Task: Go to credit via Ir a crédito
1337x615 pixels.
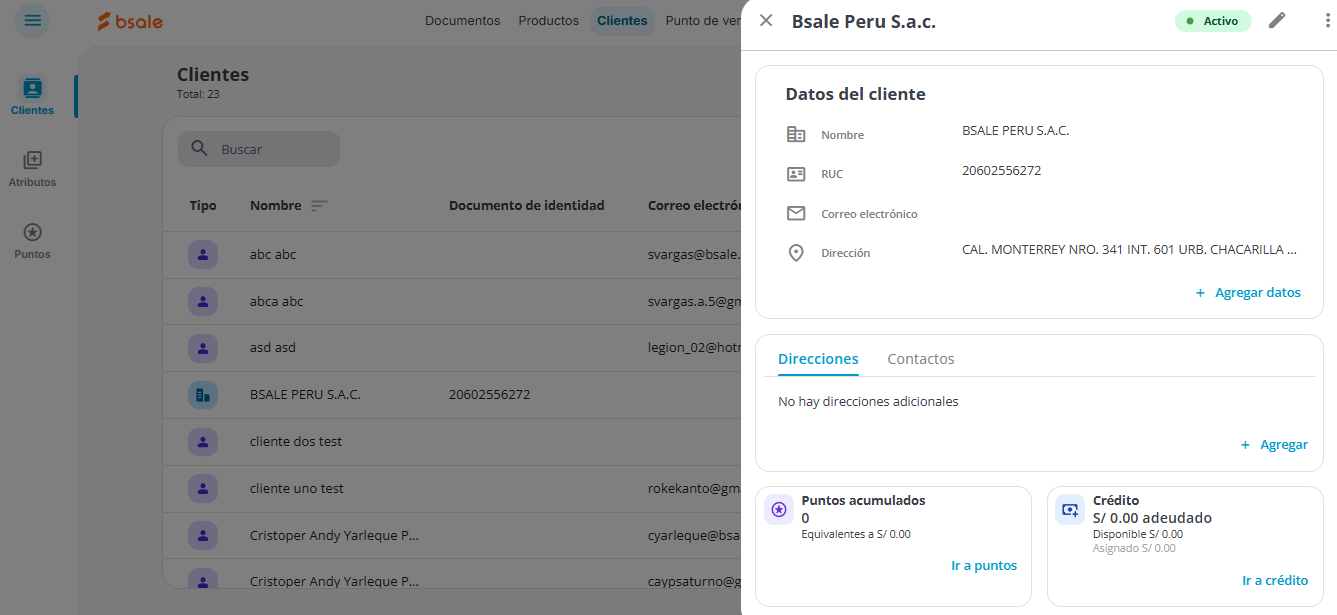Action: point(1275,581)
